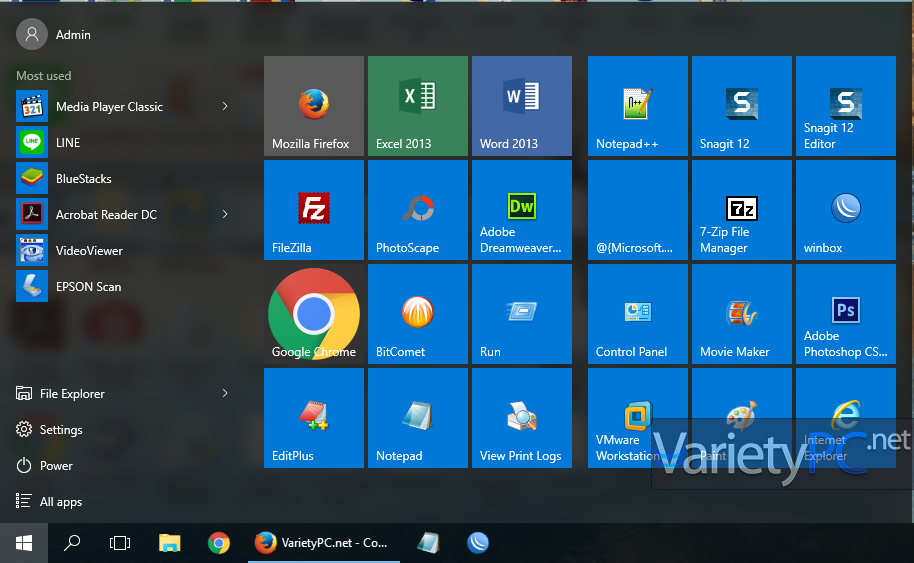Open the Snagit 12 tile
The height and width of the screenshot is (563, 914).
click(x=741, y=106)
